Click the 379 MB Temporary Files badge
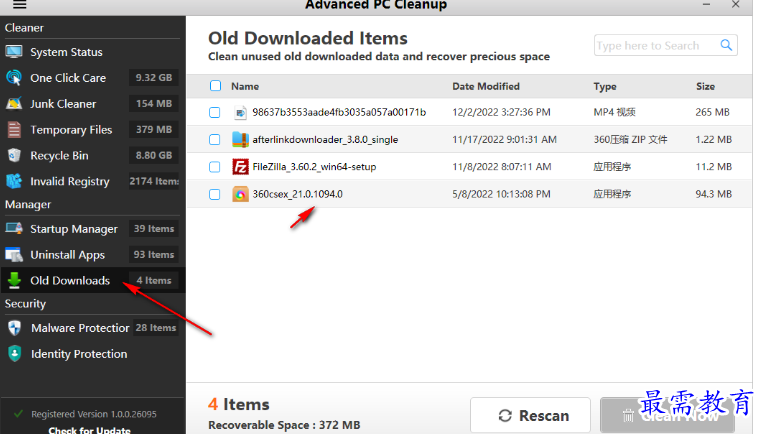This screenshot has height=434, width=762. tap(154, 130)
